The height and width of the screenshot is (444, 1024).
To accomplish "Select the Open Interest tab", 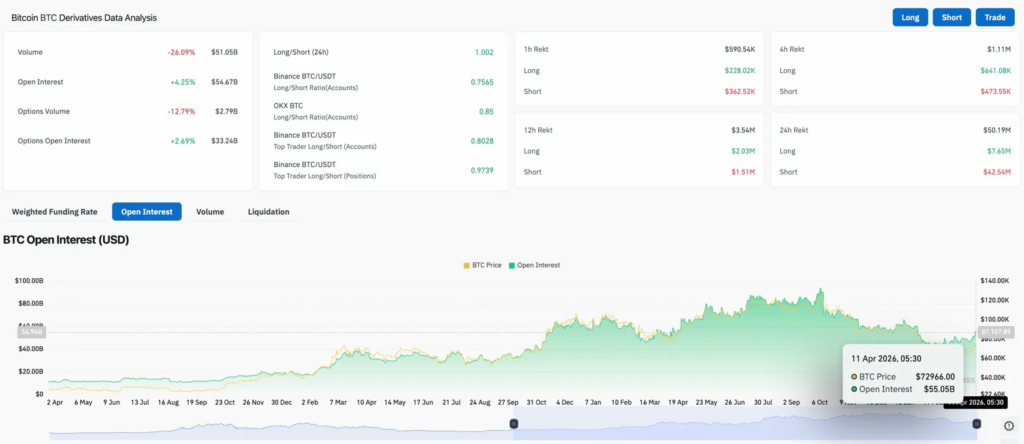I will pos(146,212).
